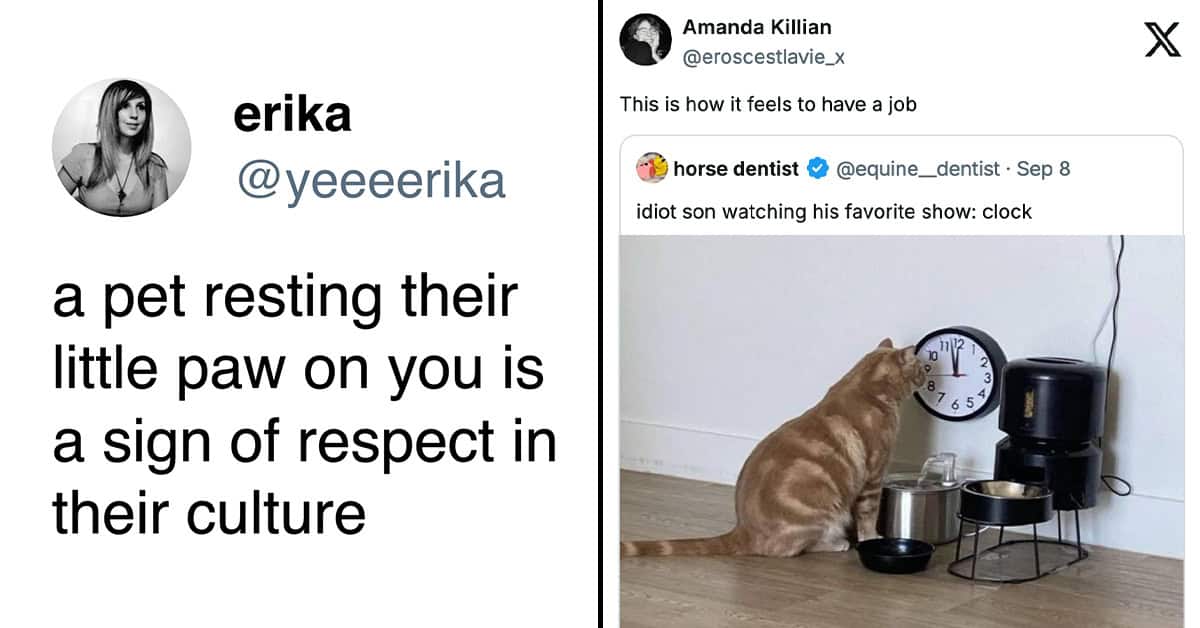
Task: Click the black bowl on the floor
Action: click(894, 554)
